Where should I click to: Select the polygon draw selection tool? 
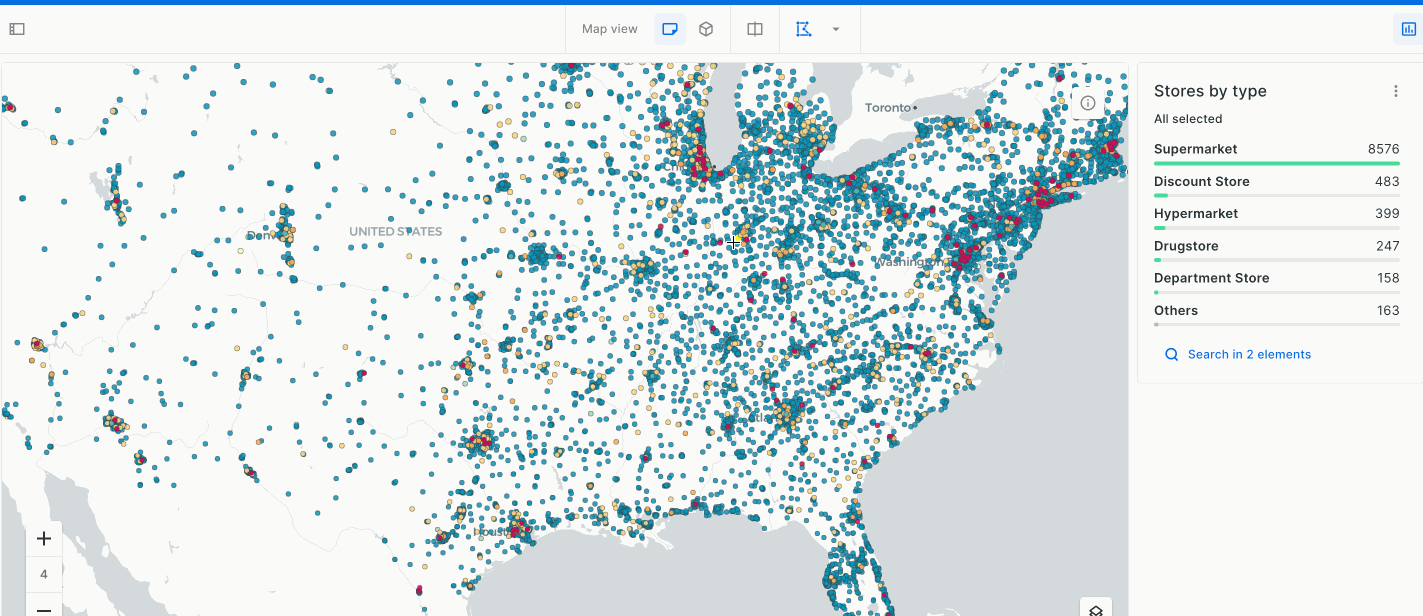[803, 29]
